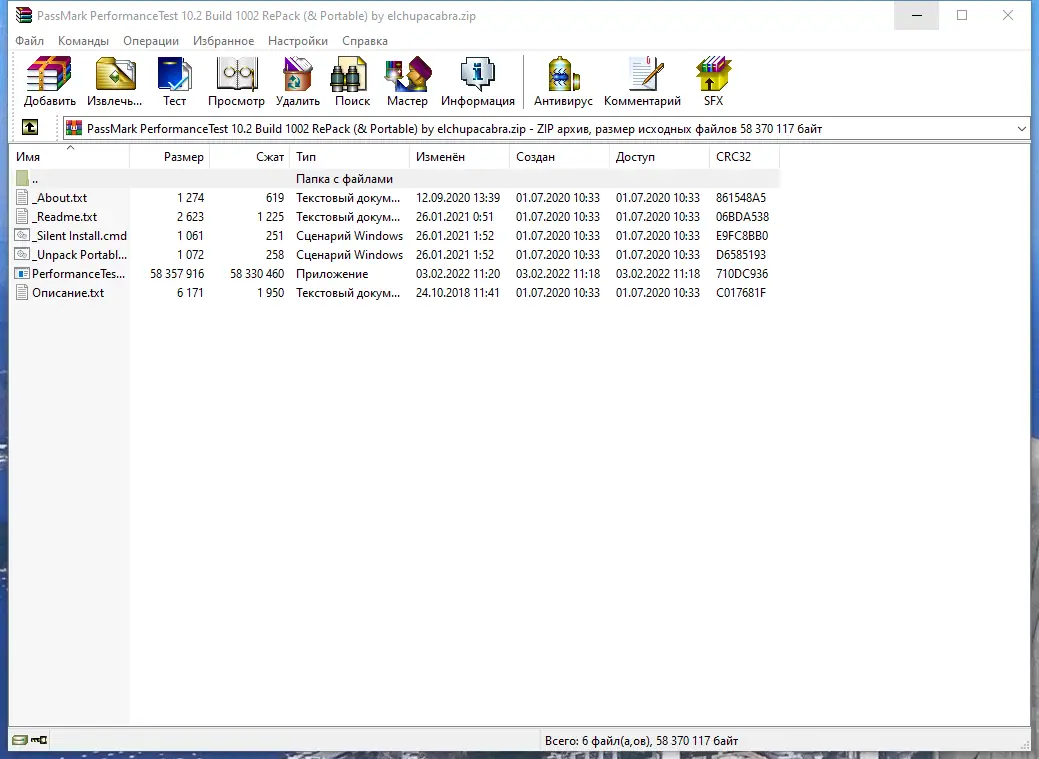Convert archive using the SFX toolbar icon

pos(713,80)
